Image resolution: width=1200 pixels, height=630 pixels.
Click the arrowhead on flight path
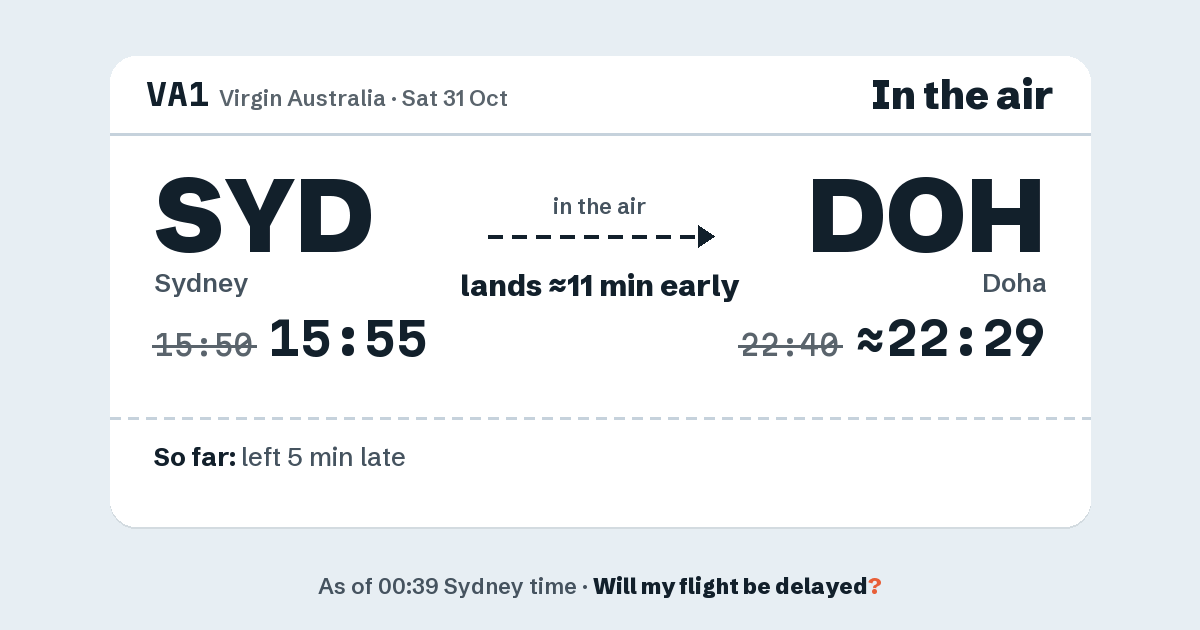pyautogui.click(x=706, y=237)
